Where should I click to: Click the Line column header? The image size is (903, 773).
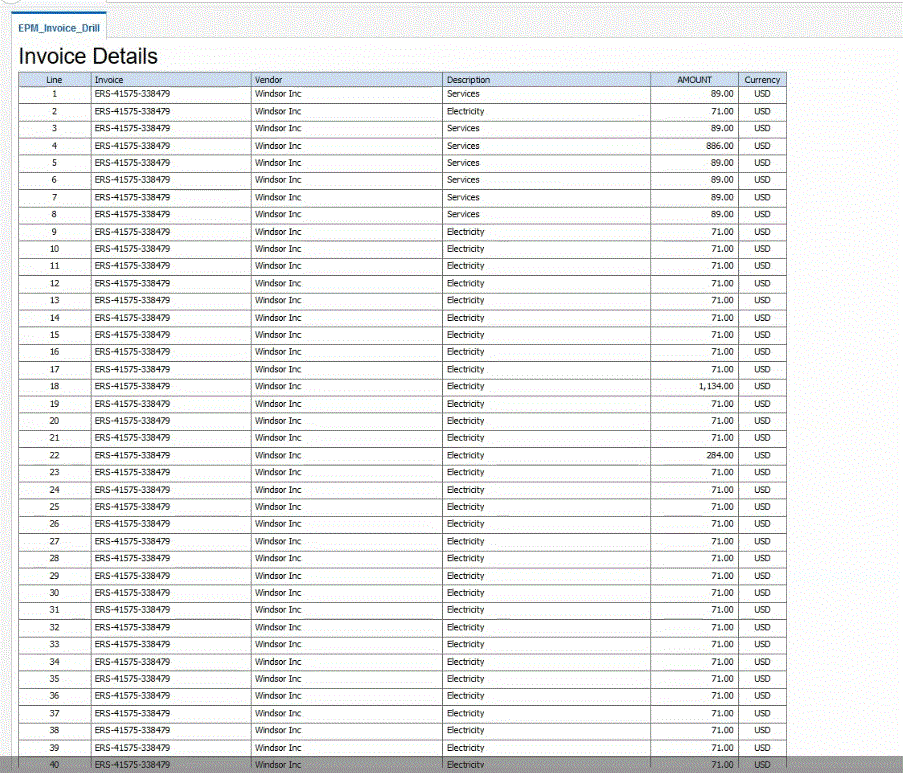click(x=53, y=79)
